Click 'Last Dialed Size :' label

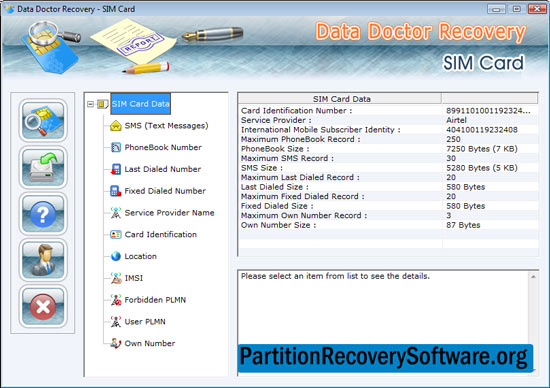click(x=275, y=187)
